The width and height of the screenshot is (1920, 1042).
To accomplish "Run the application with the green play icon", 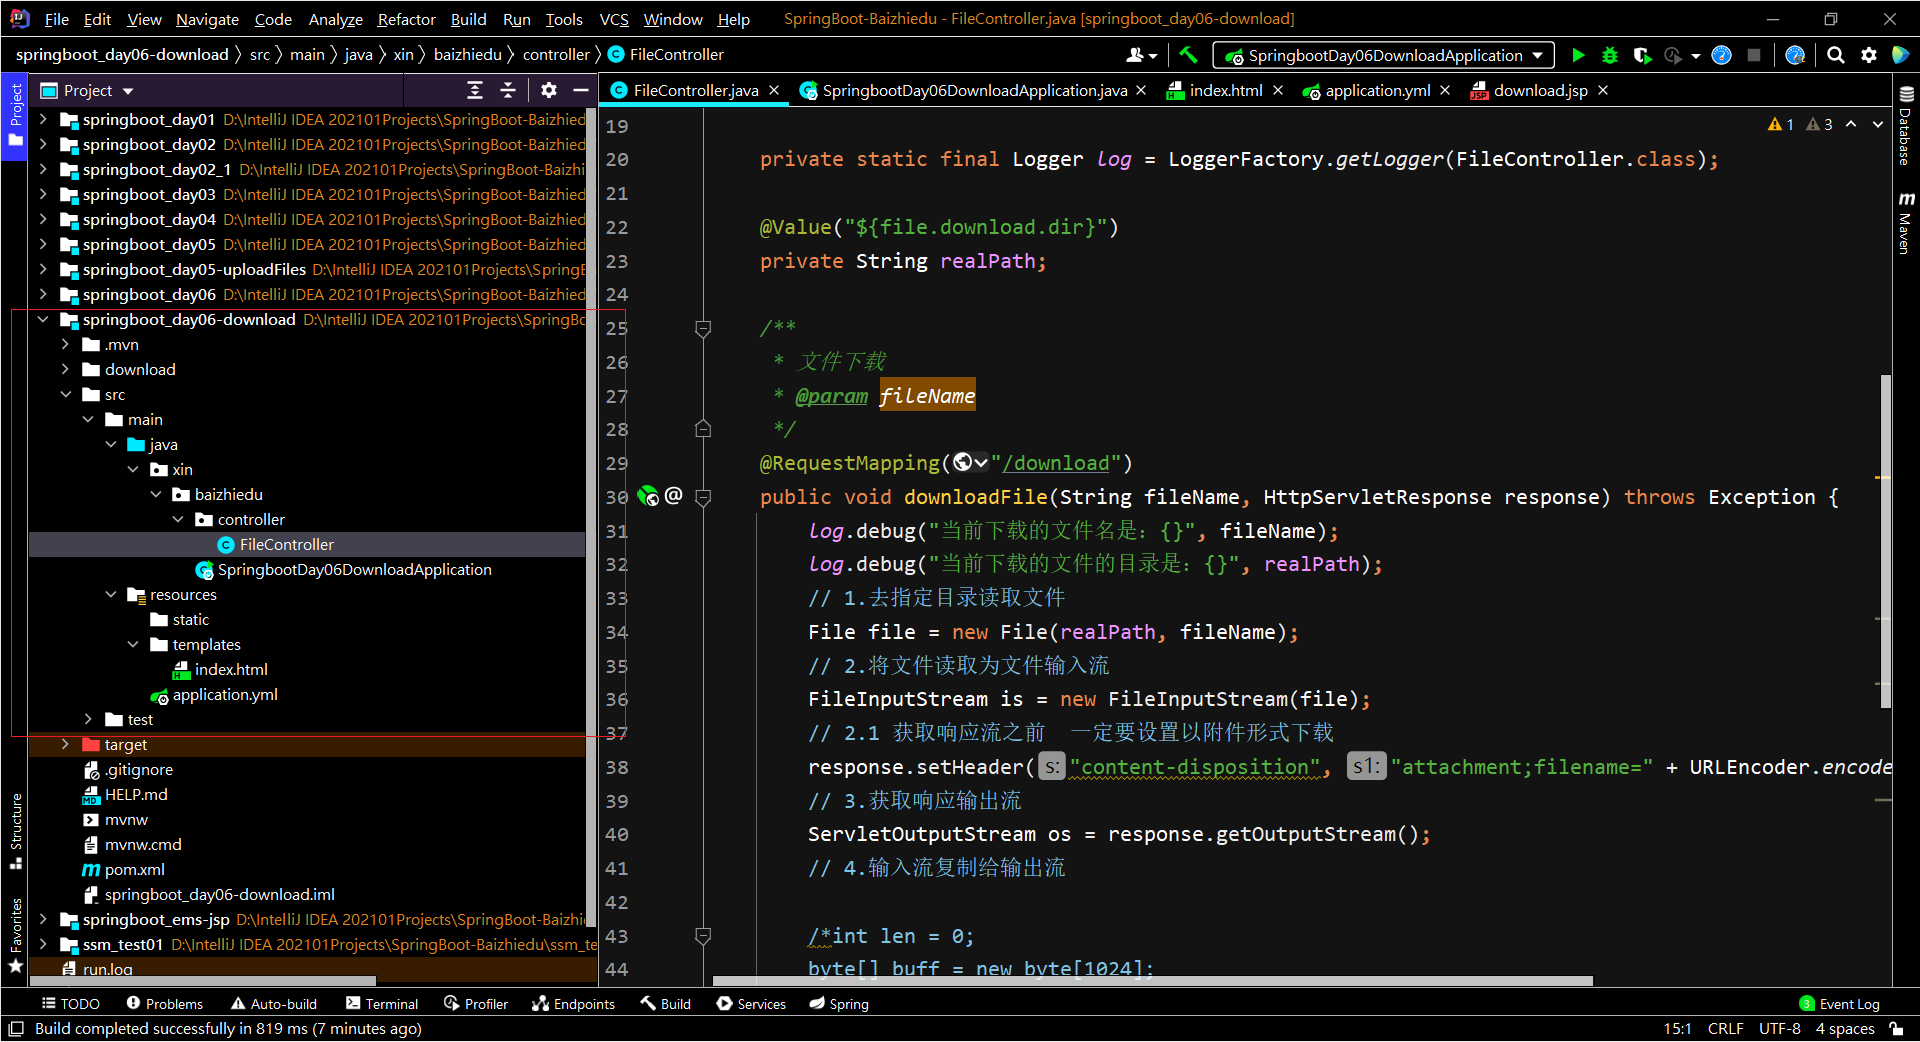I will [1578, 55].
